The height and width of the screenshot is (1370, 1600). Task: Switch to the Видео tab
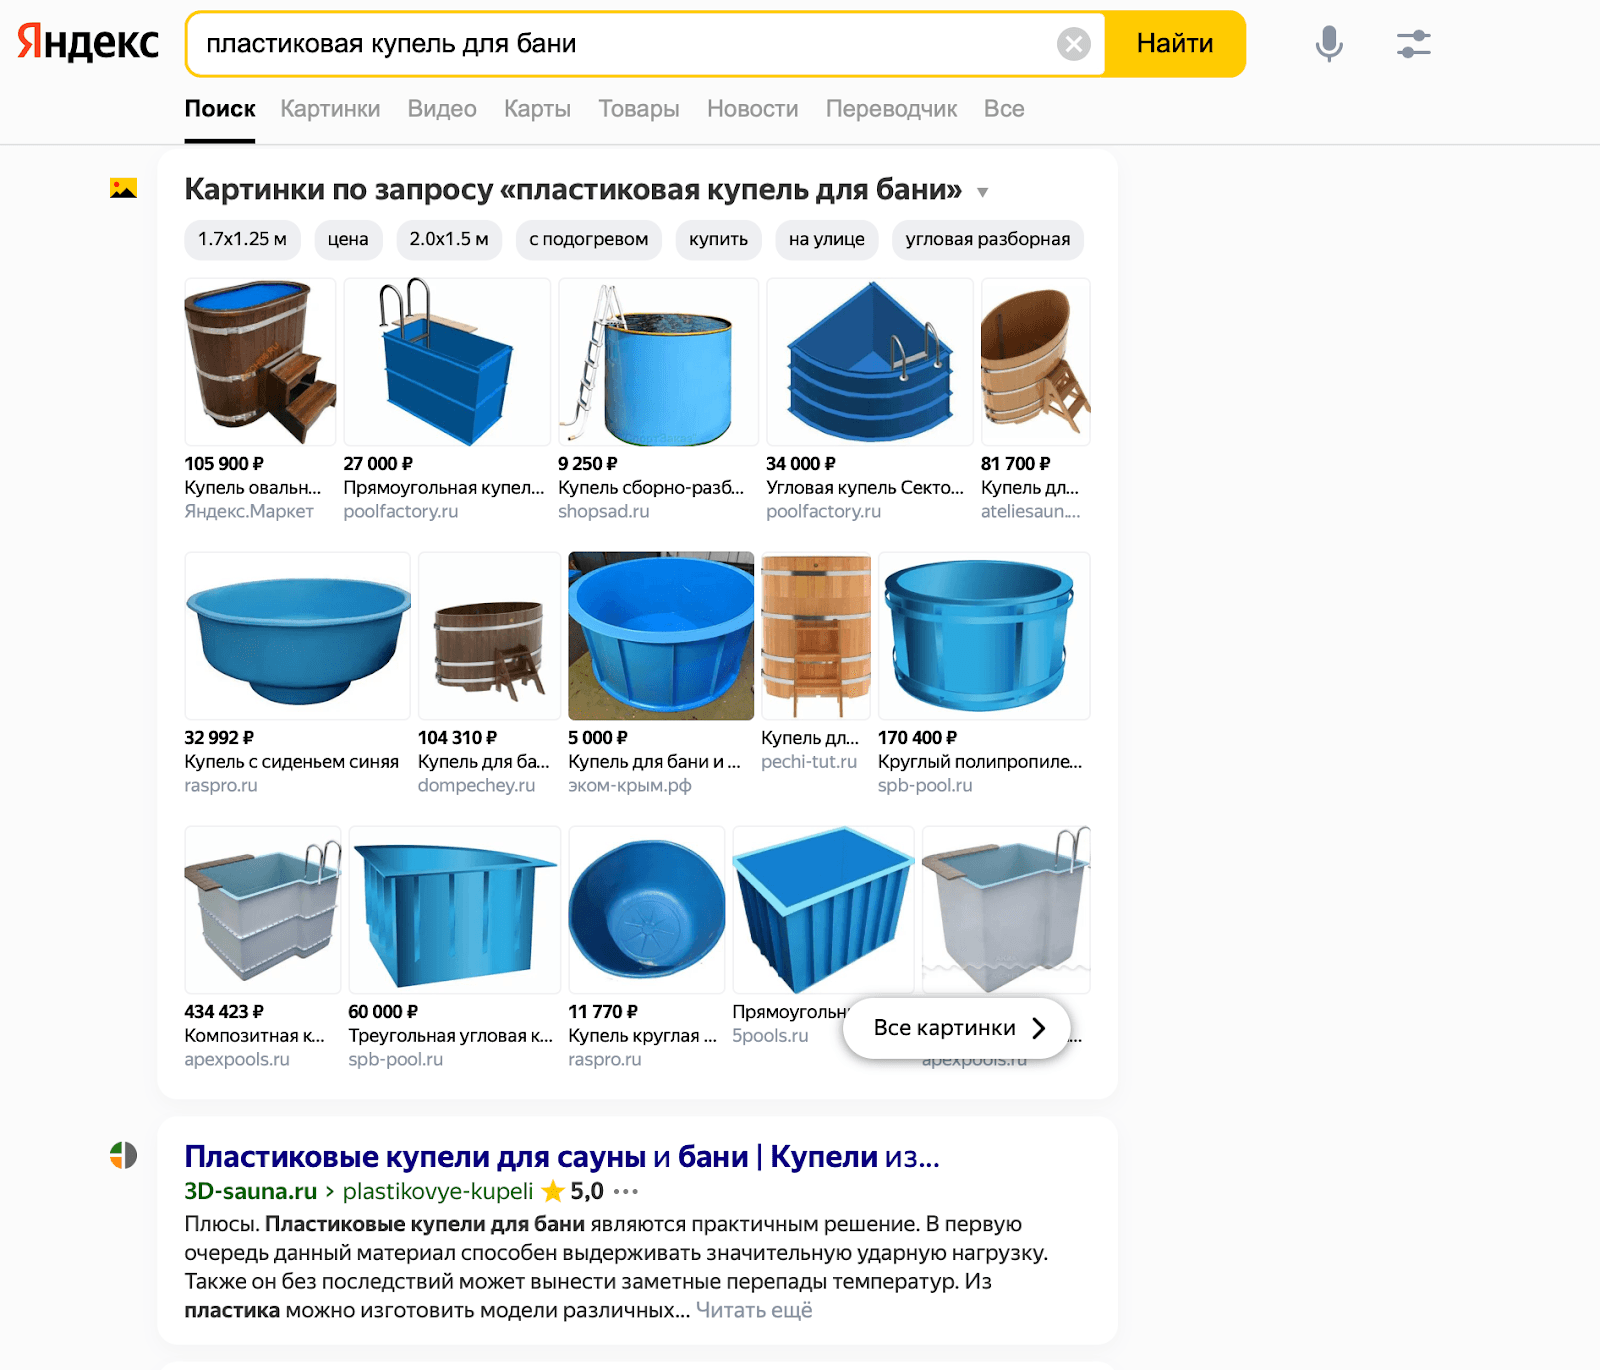442,109
